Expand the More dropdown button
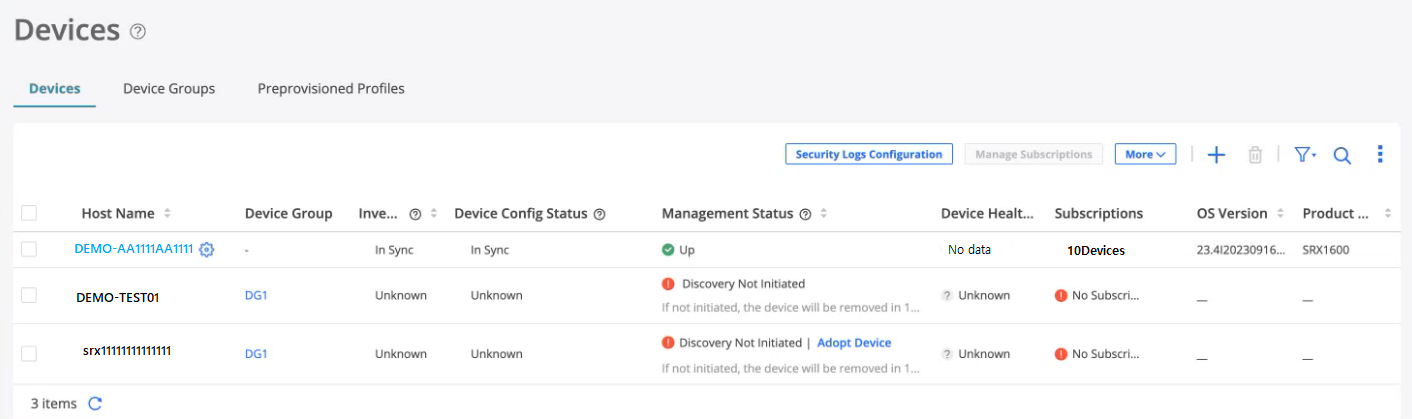 click(1145, 154)
